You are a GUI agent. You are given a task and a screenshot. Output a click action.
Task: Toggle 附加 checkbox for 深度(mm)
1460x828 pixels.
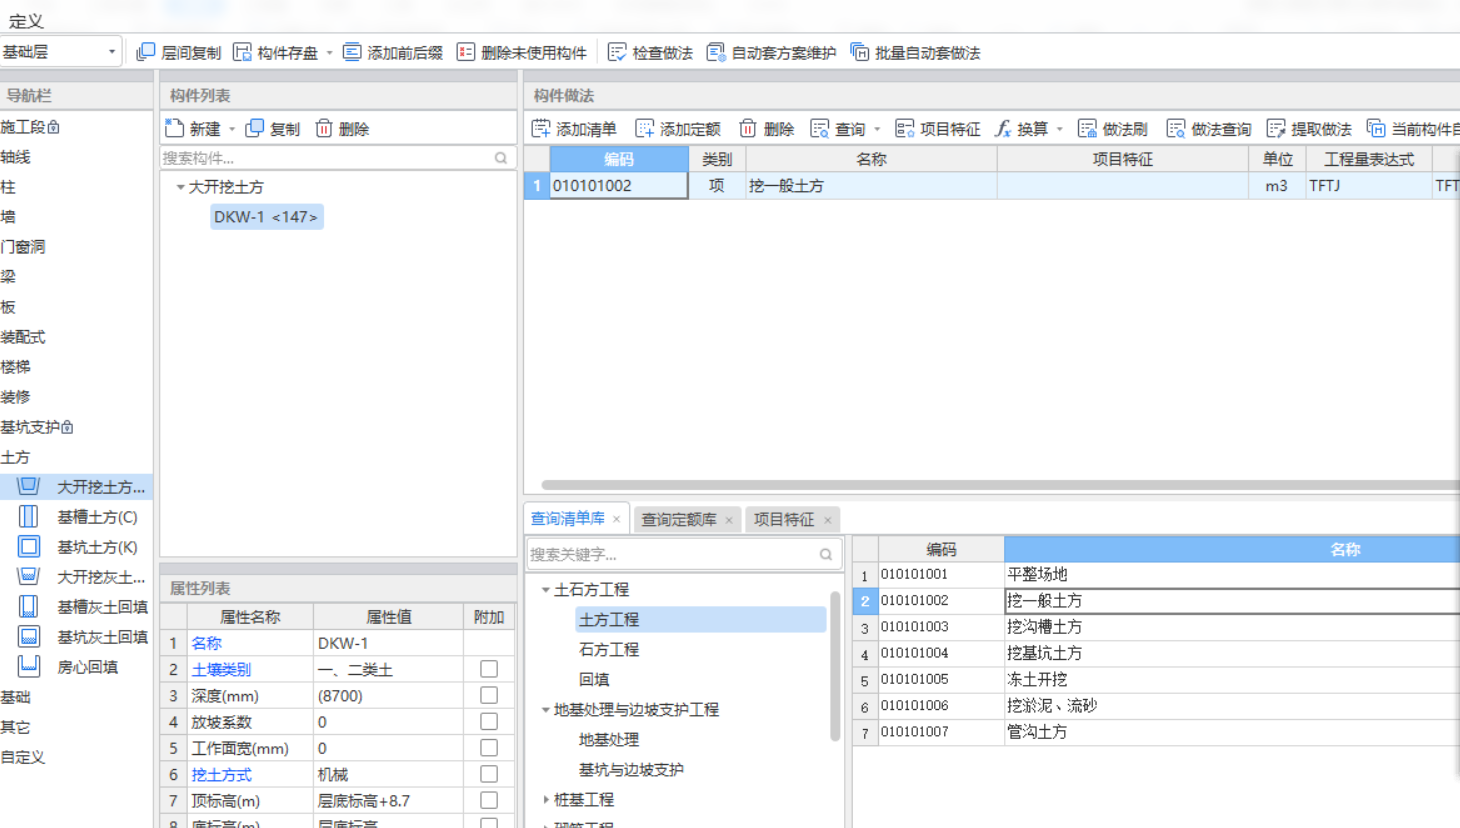pos(489,695)
